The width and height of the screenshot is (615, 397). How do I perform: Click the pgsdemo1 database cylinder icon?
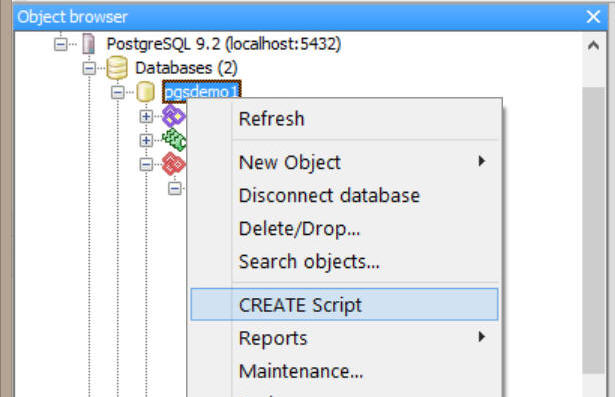tap(145, 92)
